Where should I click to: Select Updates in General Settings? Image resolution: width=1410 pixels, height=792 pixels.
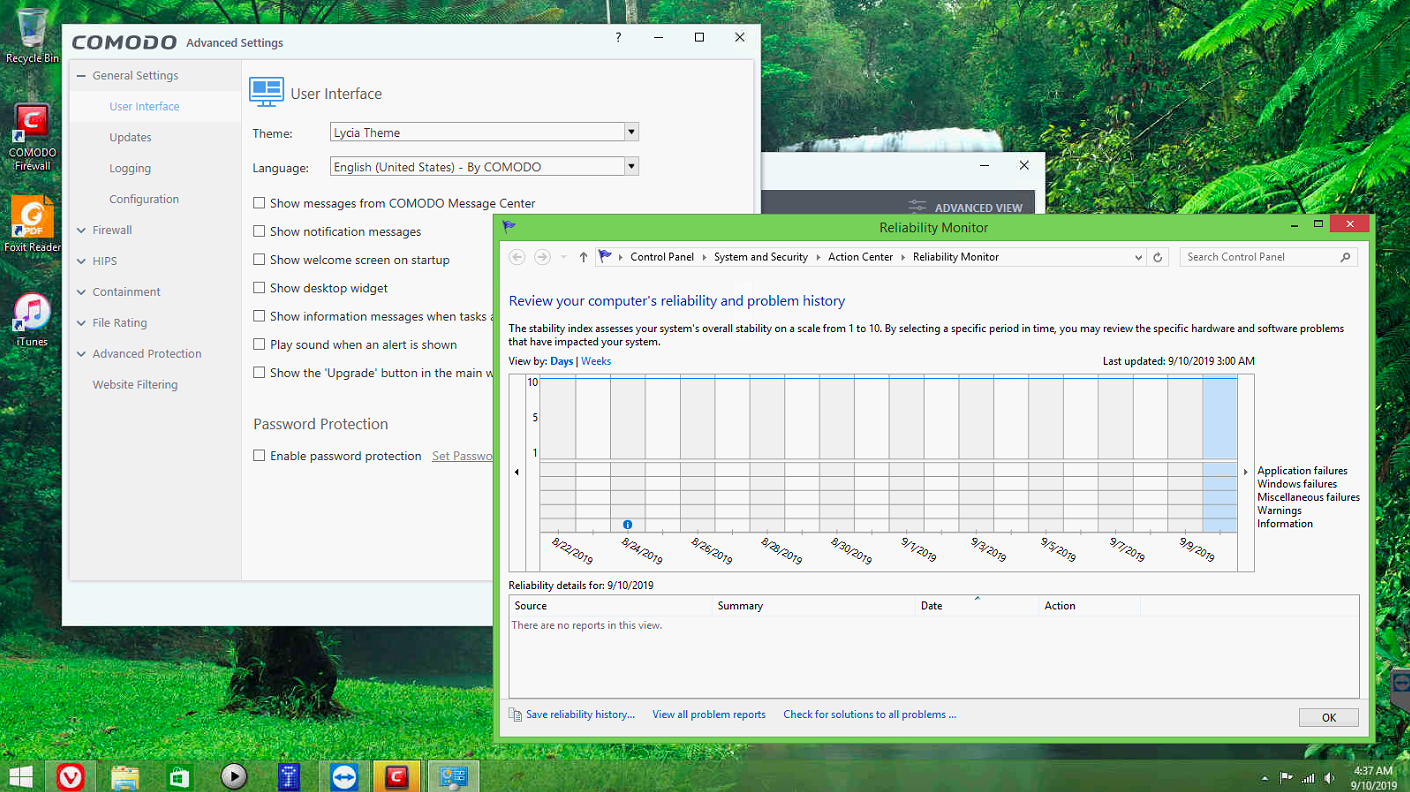point(130,137)
